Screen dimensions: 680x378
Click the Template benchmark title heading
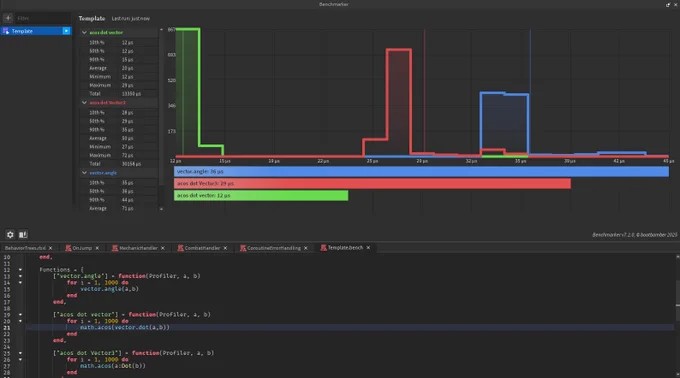click(x=92, y=18)
